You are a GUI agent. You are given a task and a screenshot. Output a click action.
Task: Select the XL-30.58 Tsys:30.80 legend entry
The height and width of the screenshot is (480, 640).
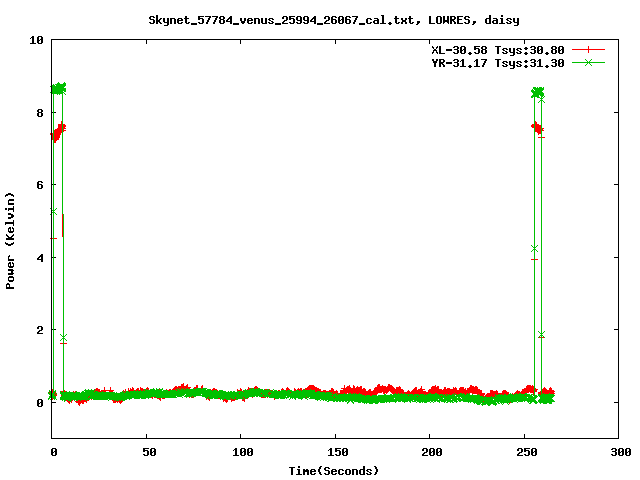(x=498, y=50)
